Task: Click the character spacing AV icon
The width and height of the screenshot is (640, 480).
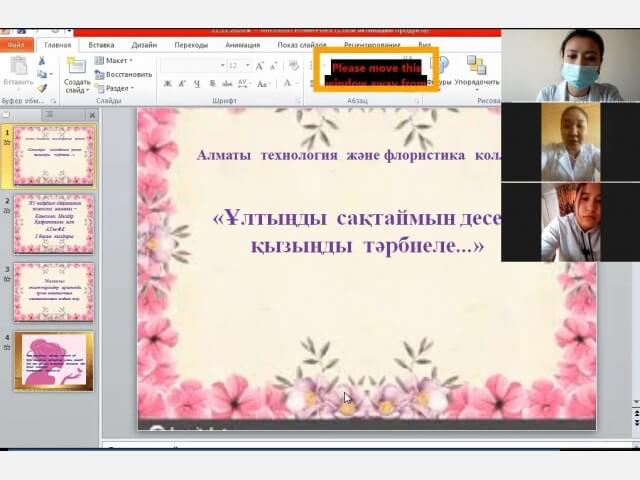Action: coord(243,84)
